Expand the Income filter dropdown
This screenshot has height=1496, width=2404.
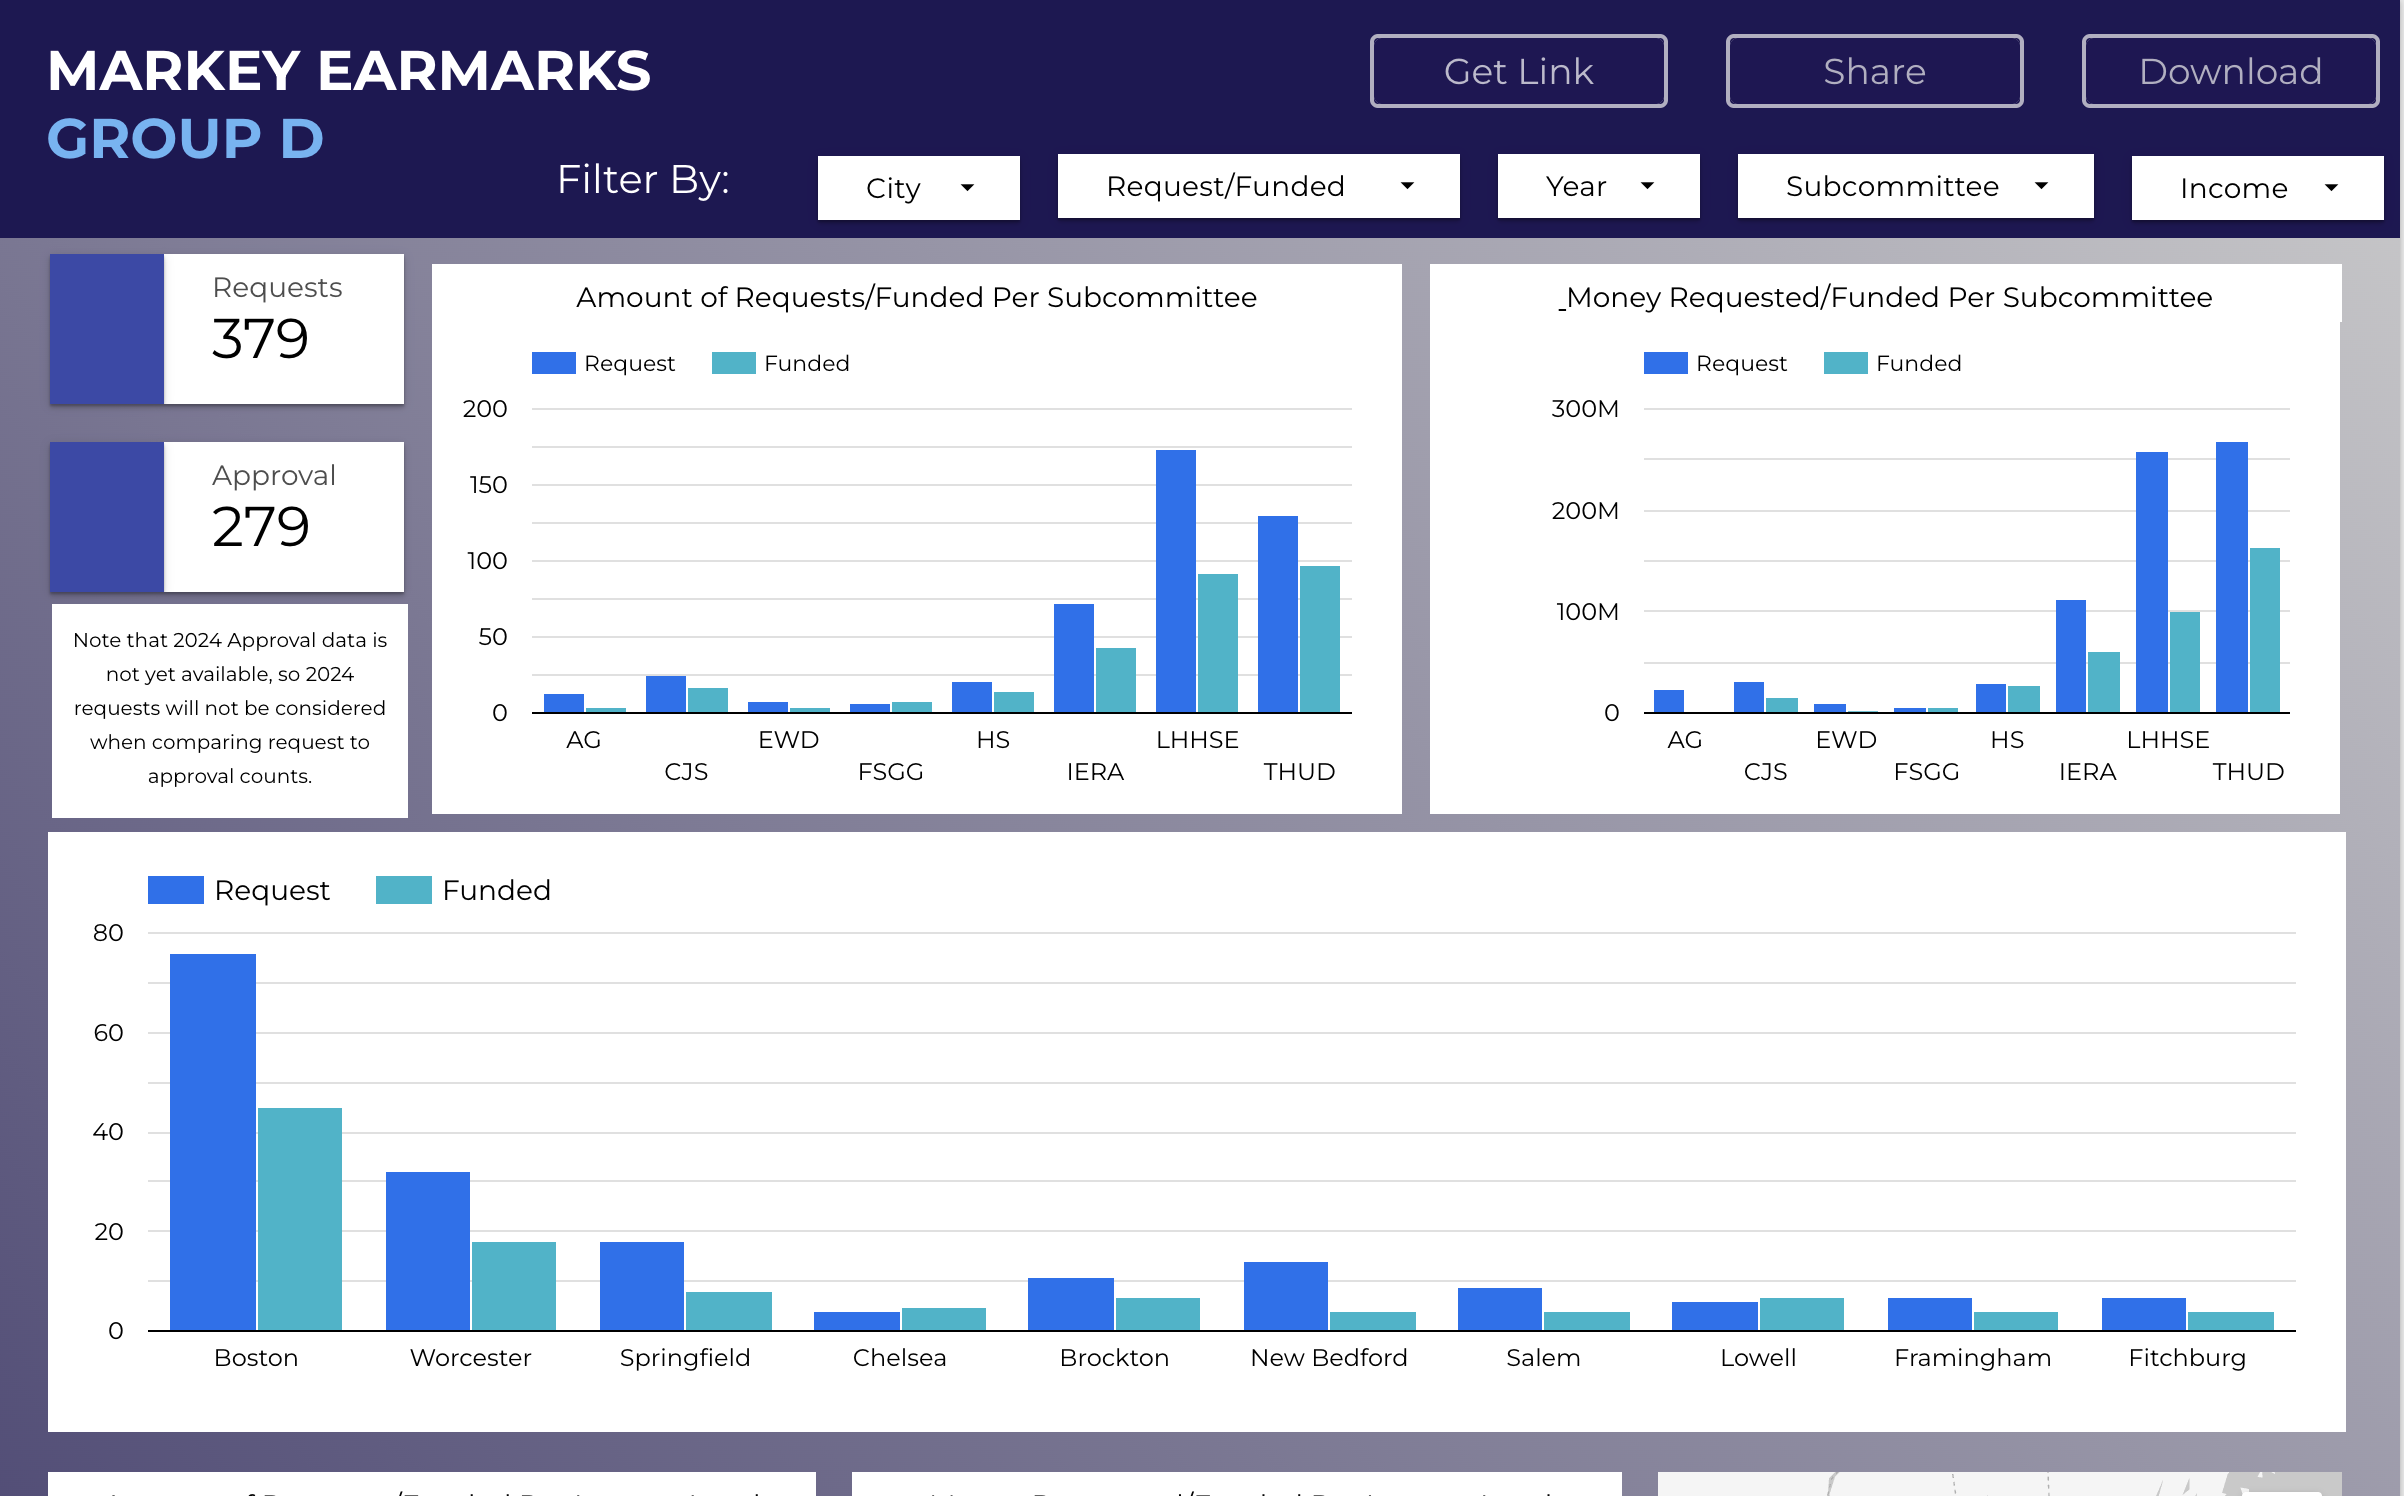(2257, 188)
